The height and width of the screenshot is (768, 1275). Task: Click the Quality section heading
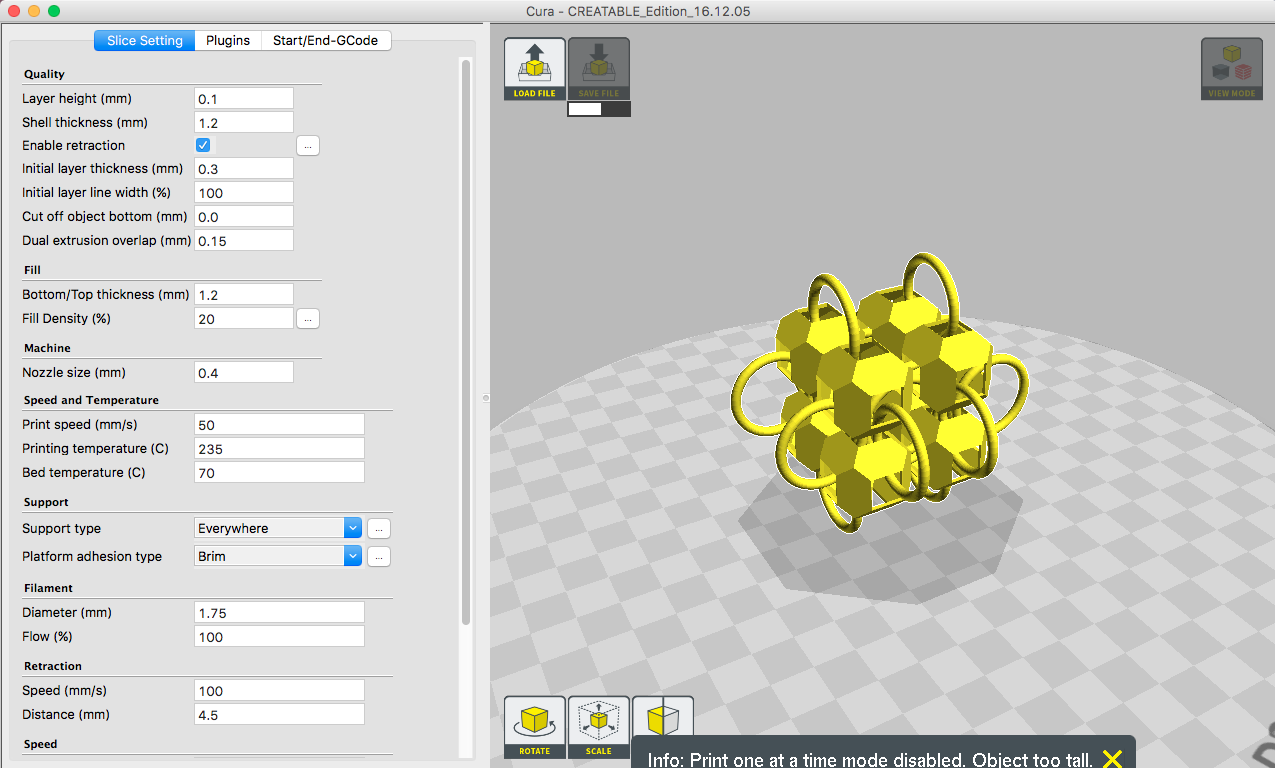[x=44, y=75]
